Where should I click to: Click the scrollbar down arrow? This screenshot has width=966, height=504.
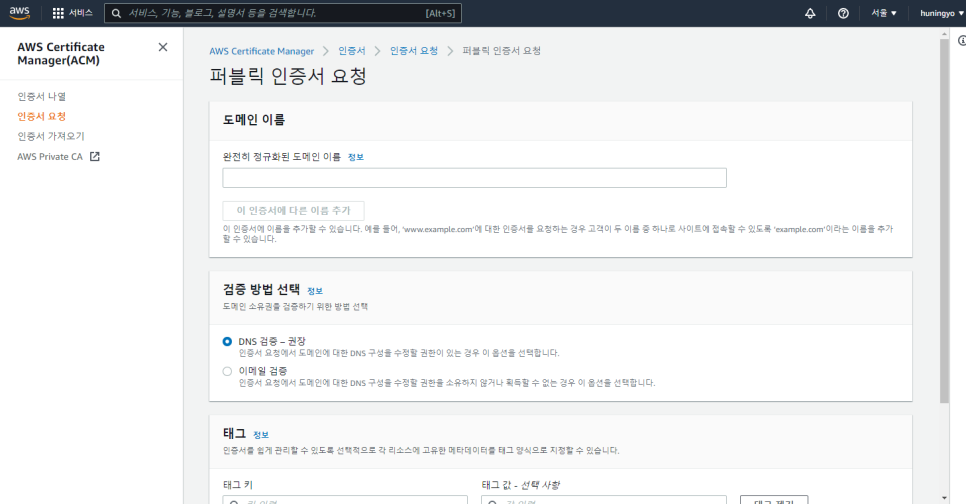944,498
